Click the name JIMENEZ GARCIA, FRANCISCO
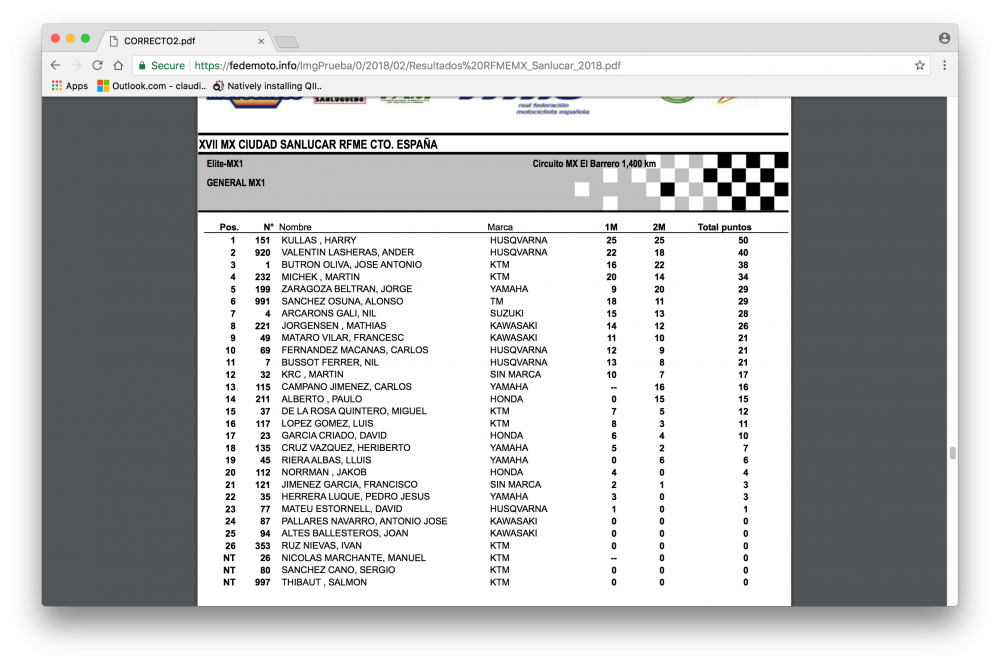The image size is (1000, 666). (x=349, y=485)
